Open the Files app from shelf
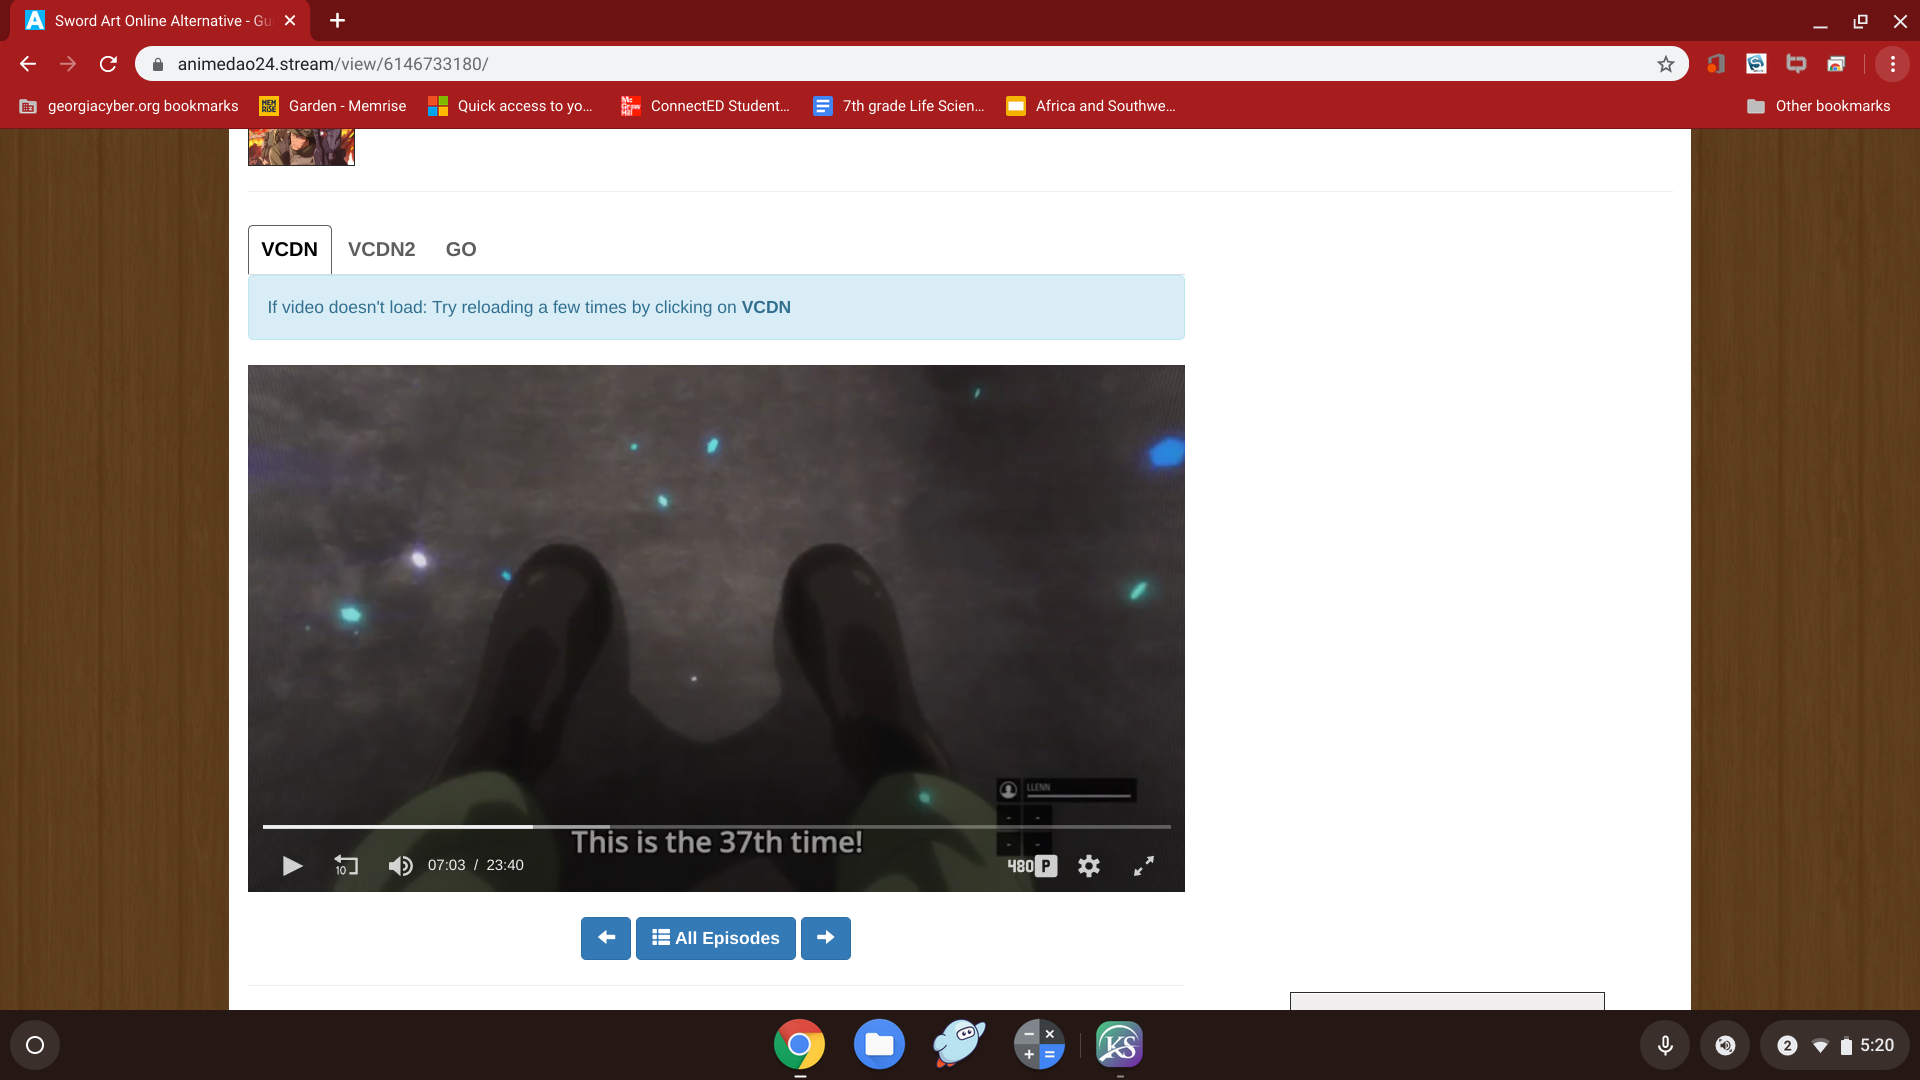 pos(879,1045)
